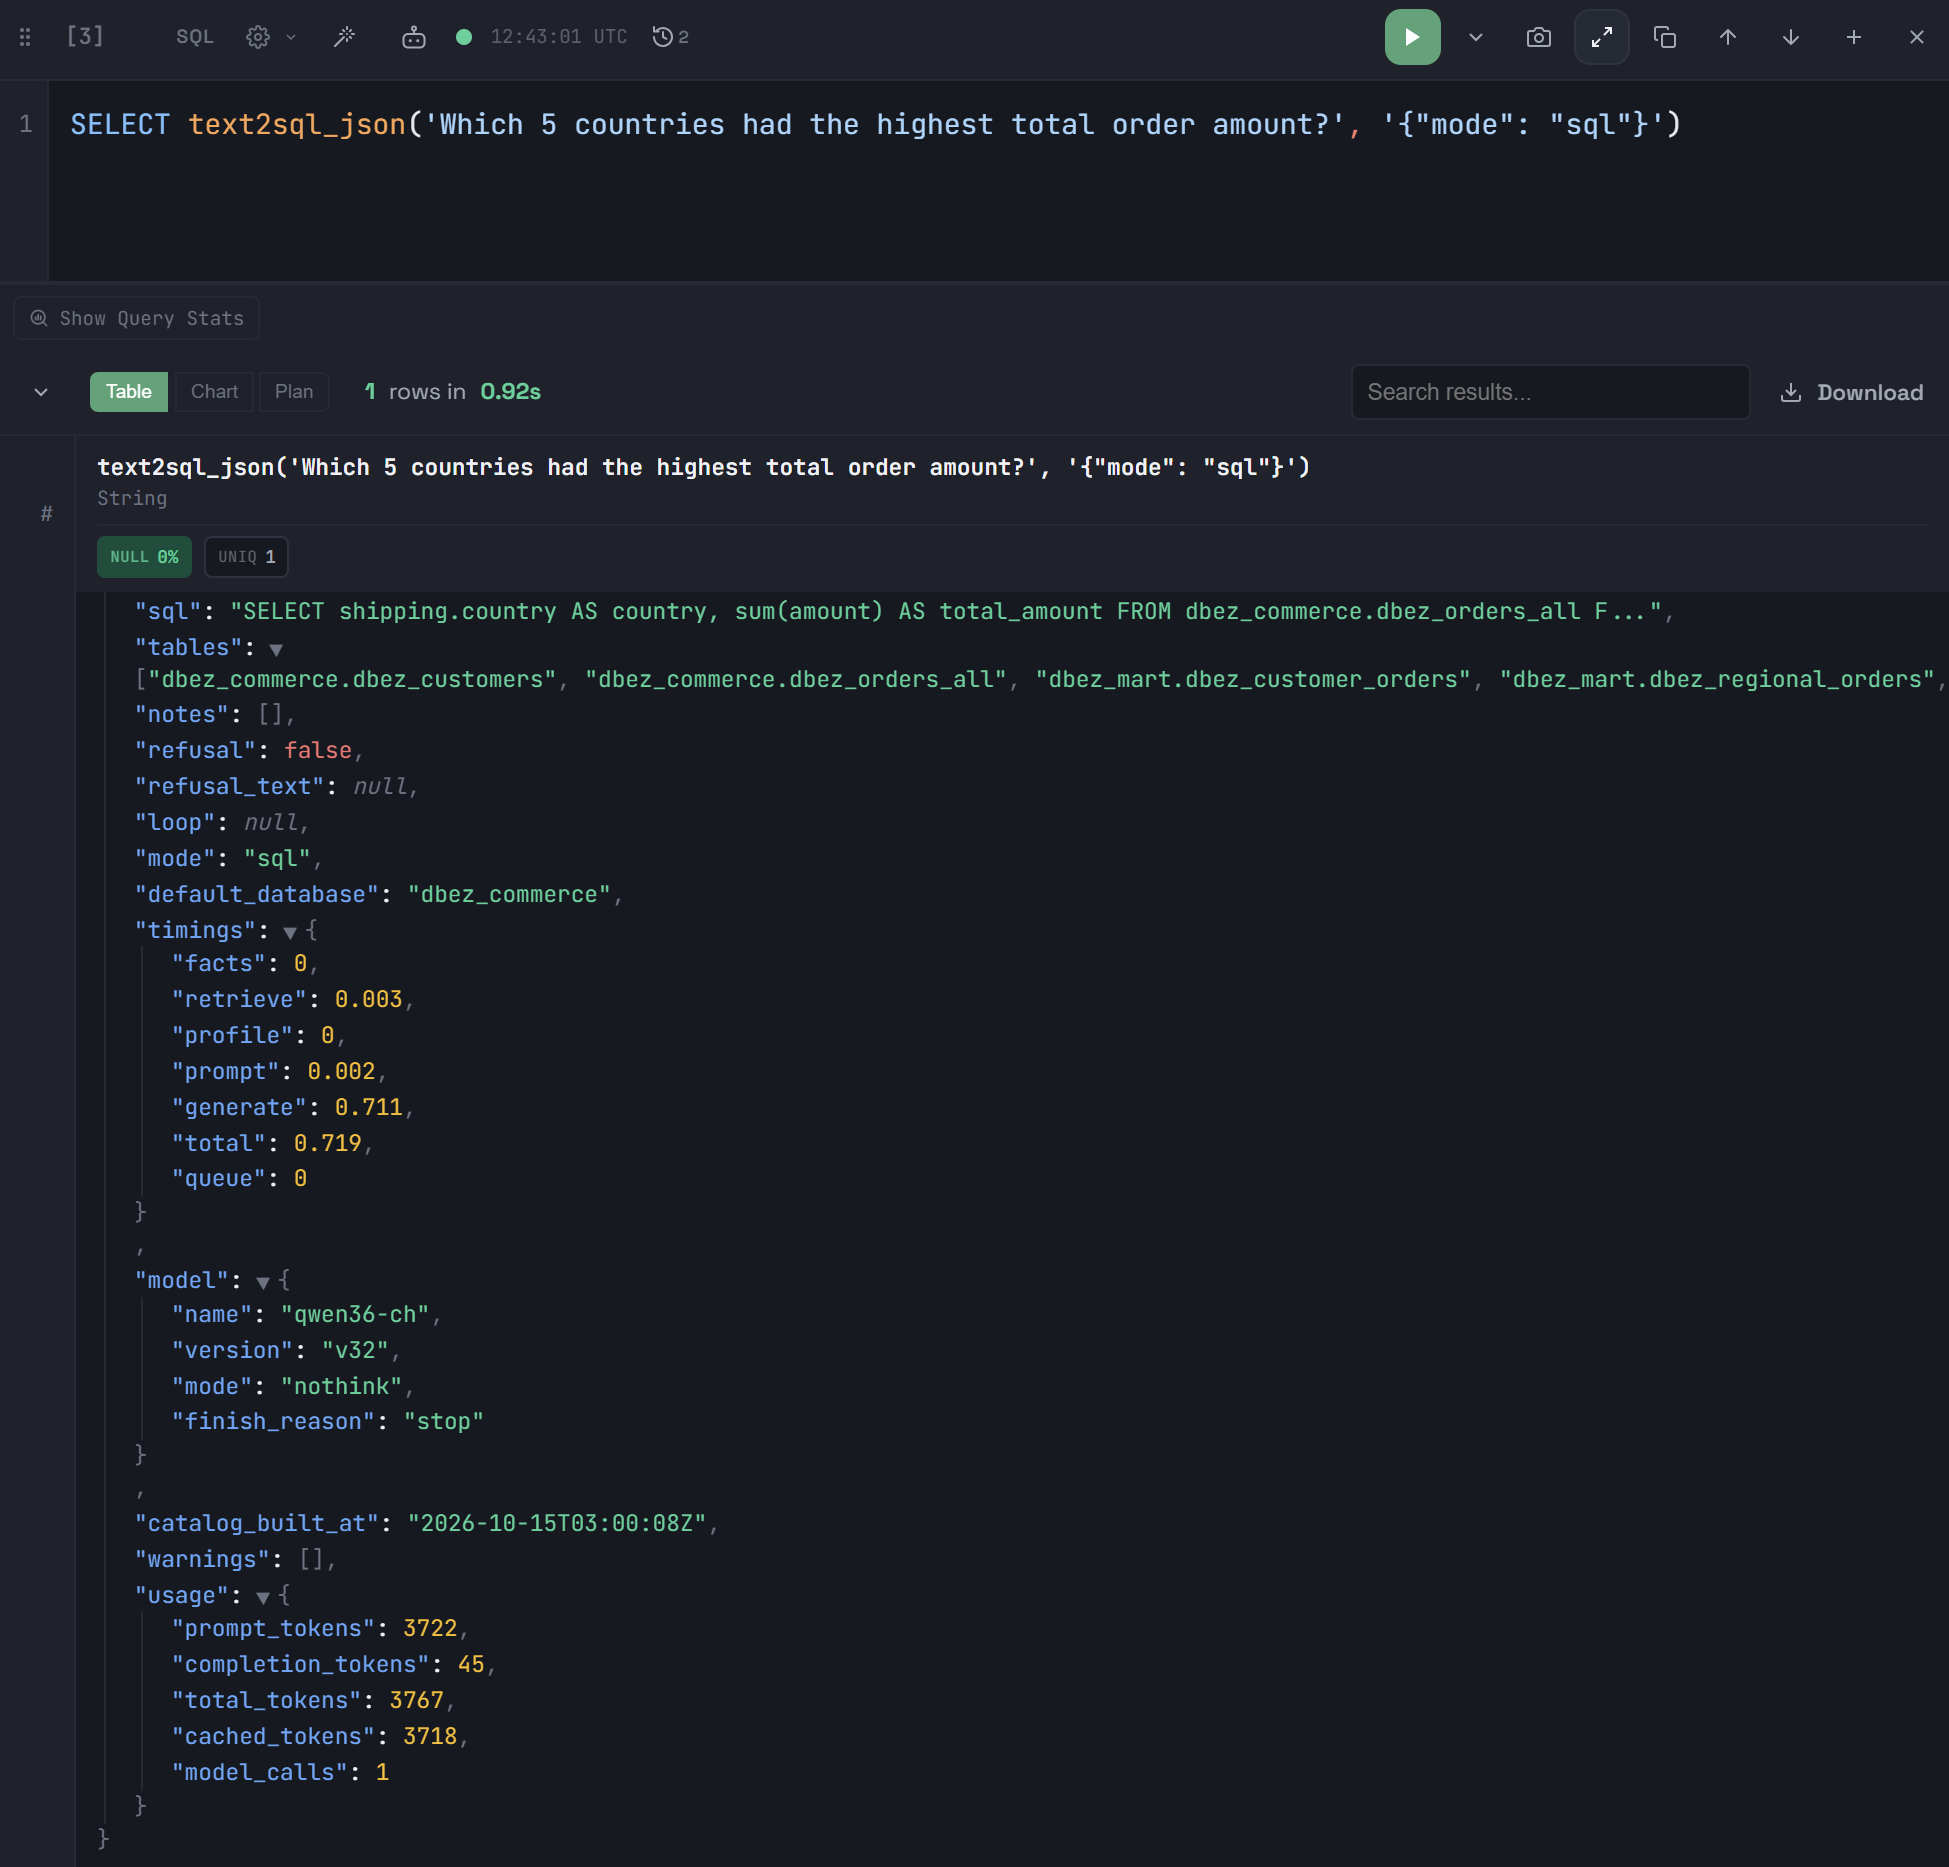Click the NULL 0% badge
The image size is (1949, 1867).
pyautogui.click(x=144, y=557)
